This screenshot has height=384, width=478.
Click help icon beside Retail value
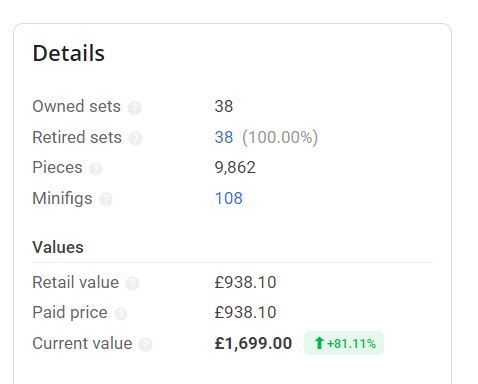(x=132, y=284)
